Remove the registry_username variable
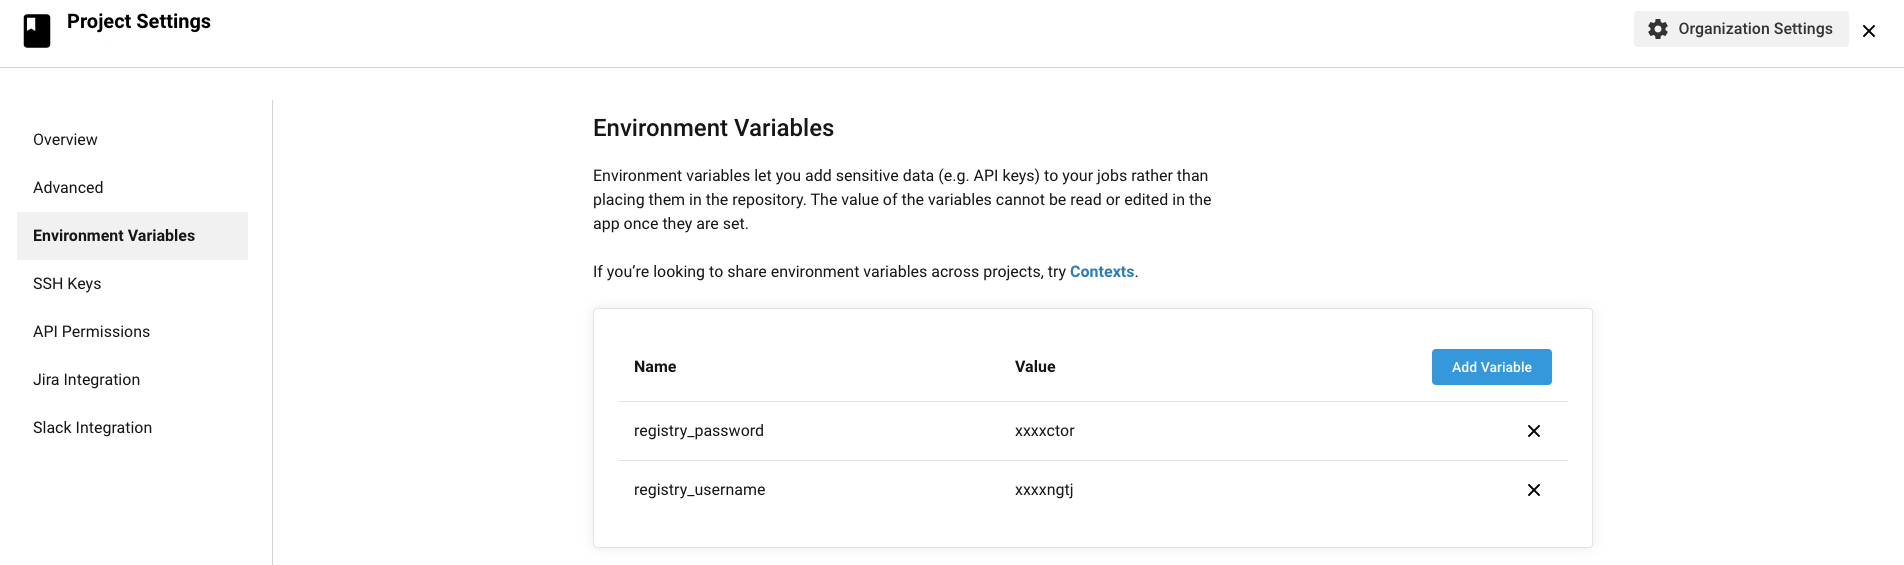The image size is (1904, 565). 1533,490
